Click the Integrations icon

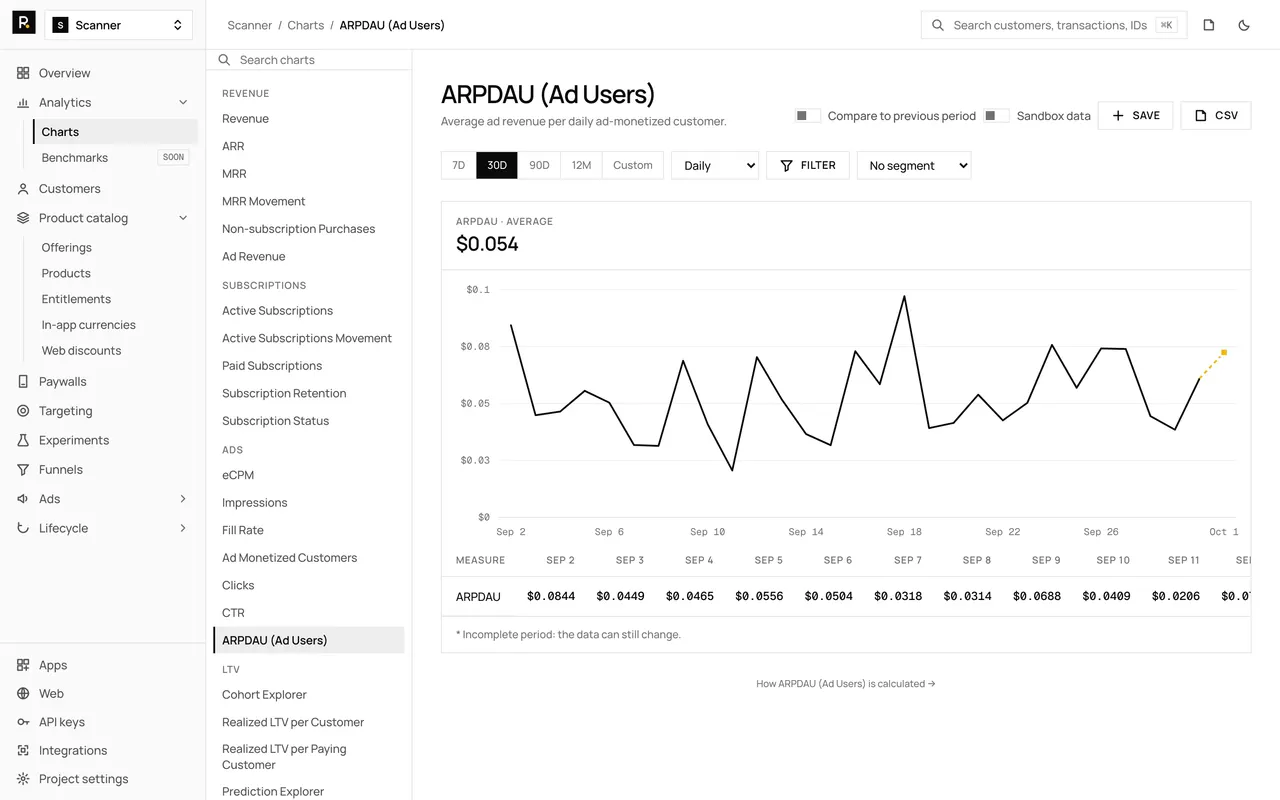[x=23, y=750]
